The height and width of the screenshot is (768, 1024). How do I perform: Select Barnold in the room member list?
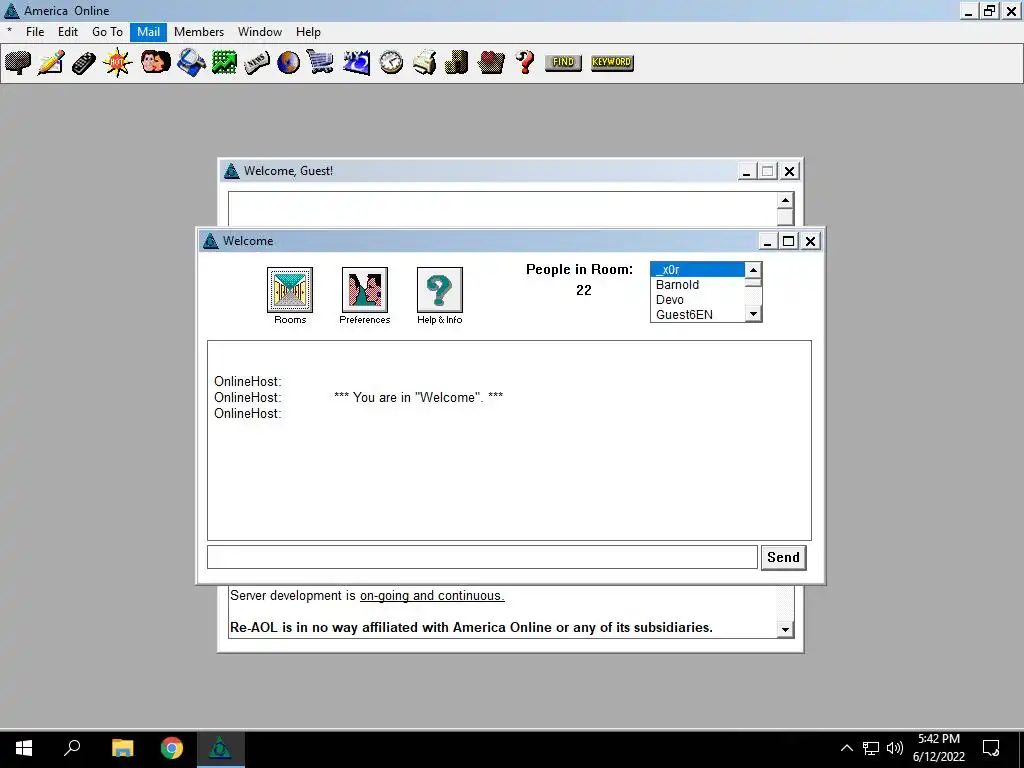coord(697,285)
